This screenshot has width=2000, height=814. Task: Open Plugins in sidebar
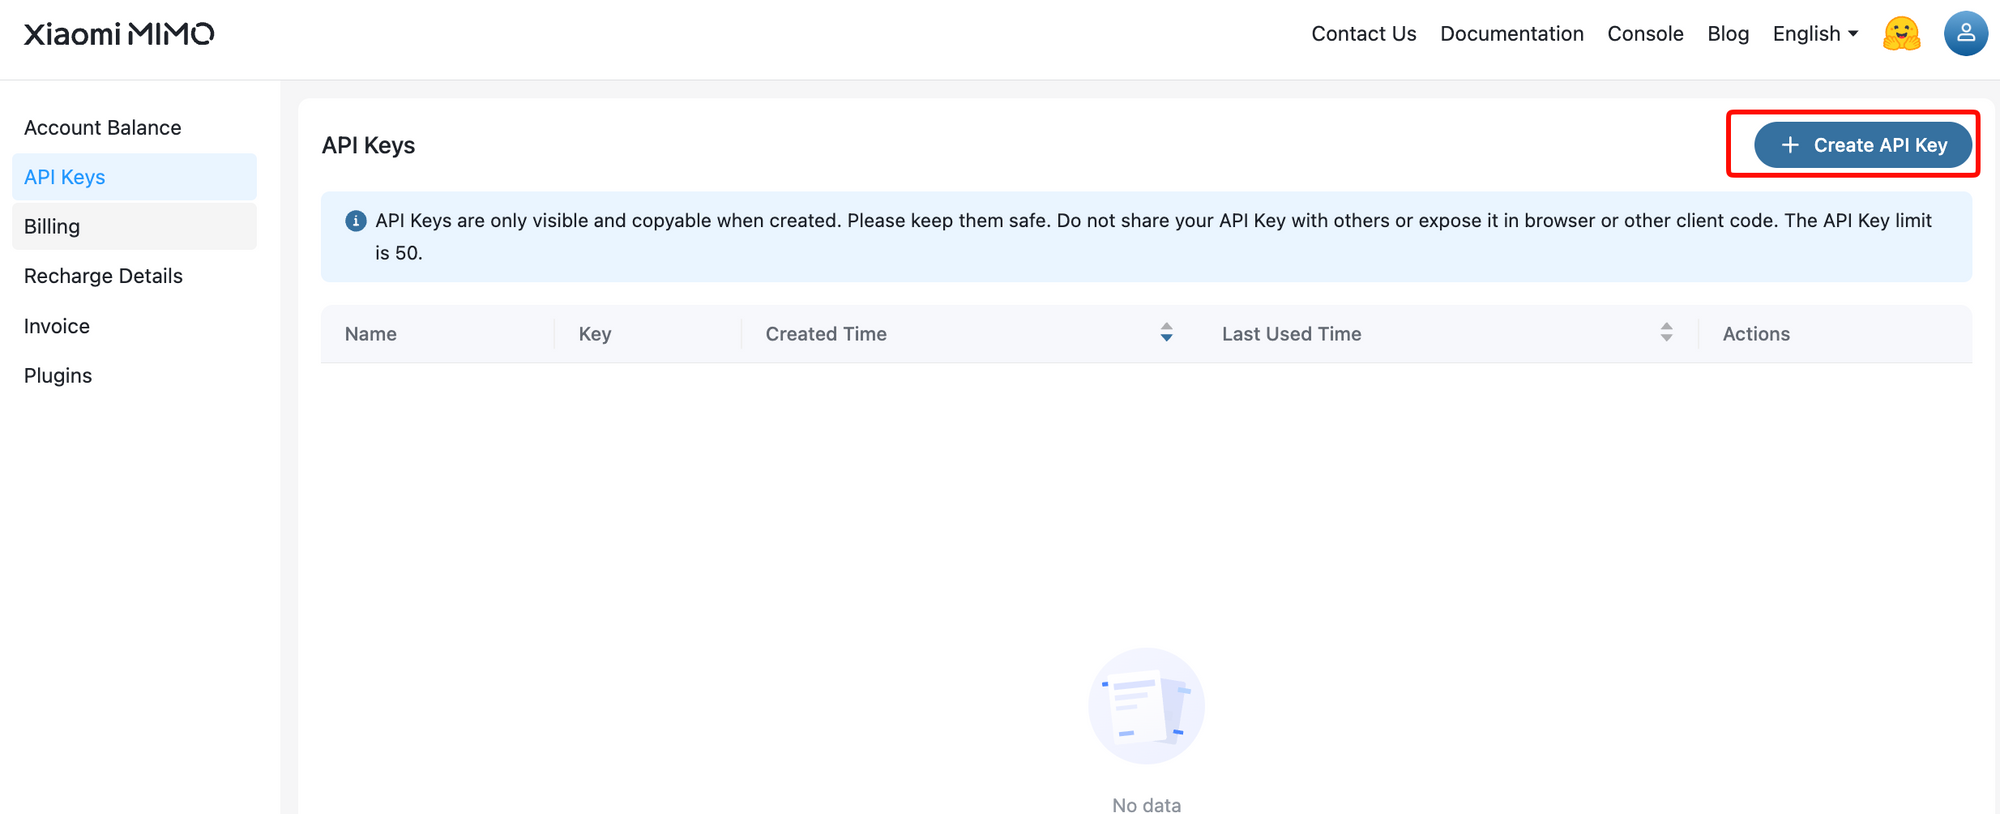pos(134,376)
